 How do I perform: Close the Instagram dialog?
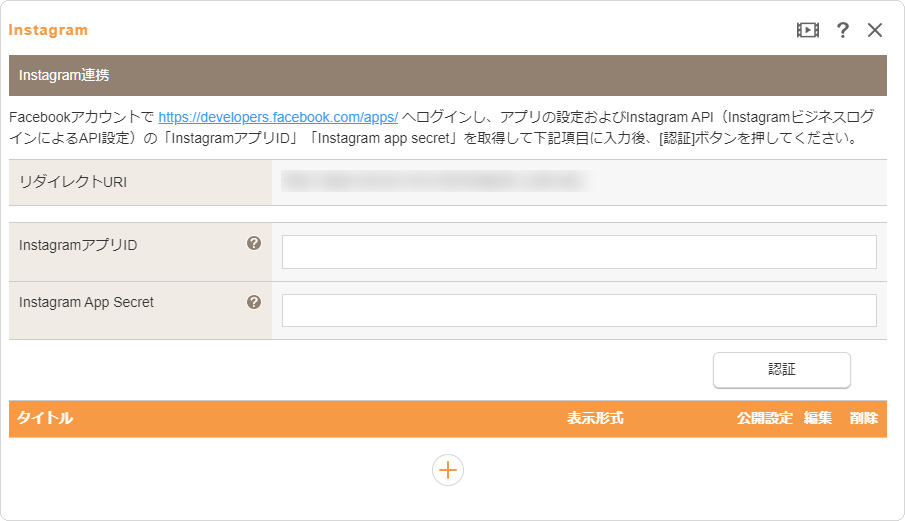click(875, 30)
